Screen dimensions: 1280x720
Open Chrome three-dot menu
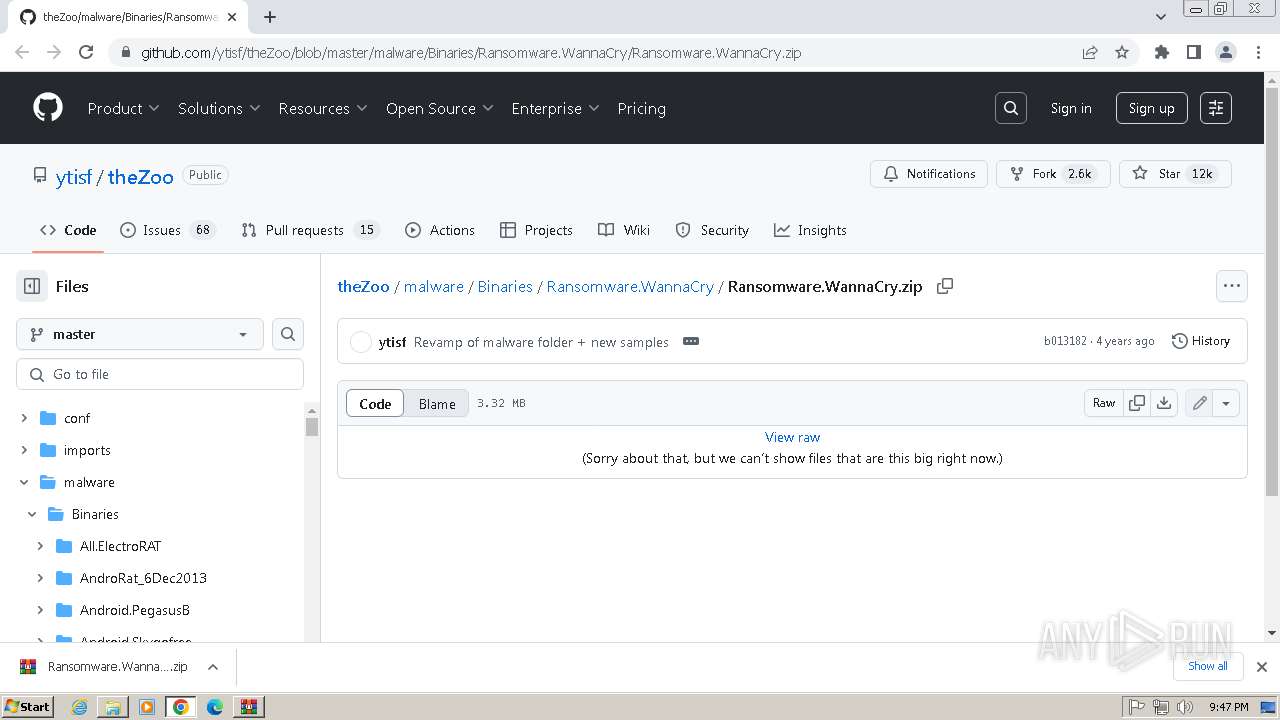click(x=1258, y=52)
